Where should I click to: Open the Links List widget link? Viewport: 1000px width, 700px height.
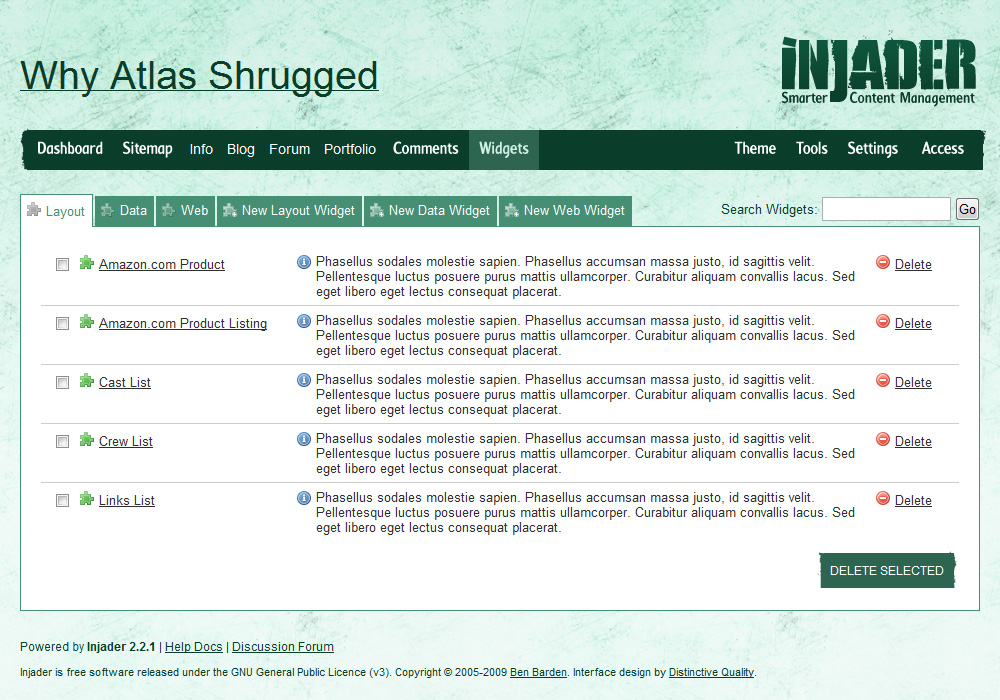(126, 500)
